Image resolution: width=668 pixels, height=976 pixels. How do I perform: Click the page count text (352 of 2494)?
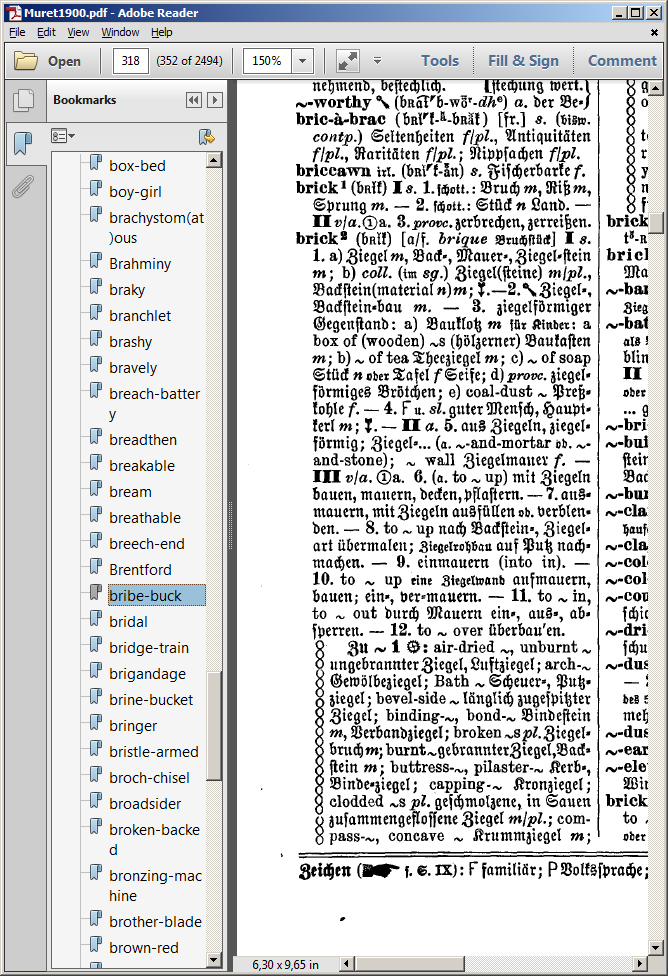click(x=189, y=61)
